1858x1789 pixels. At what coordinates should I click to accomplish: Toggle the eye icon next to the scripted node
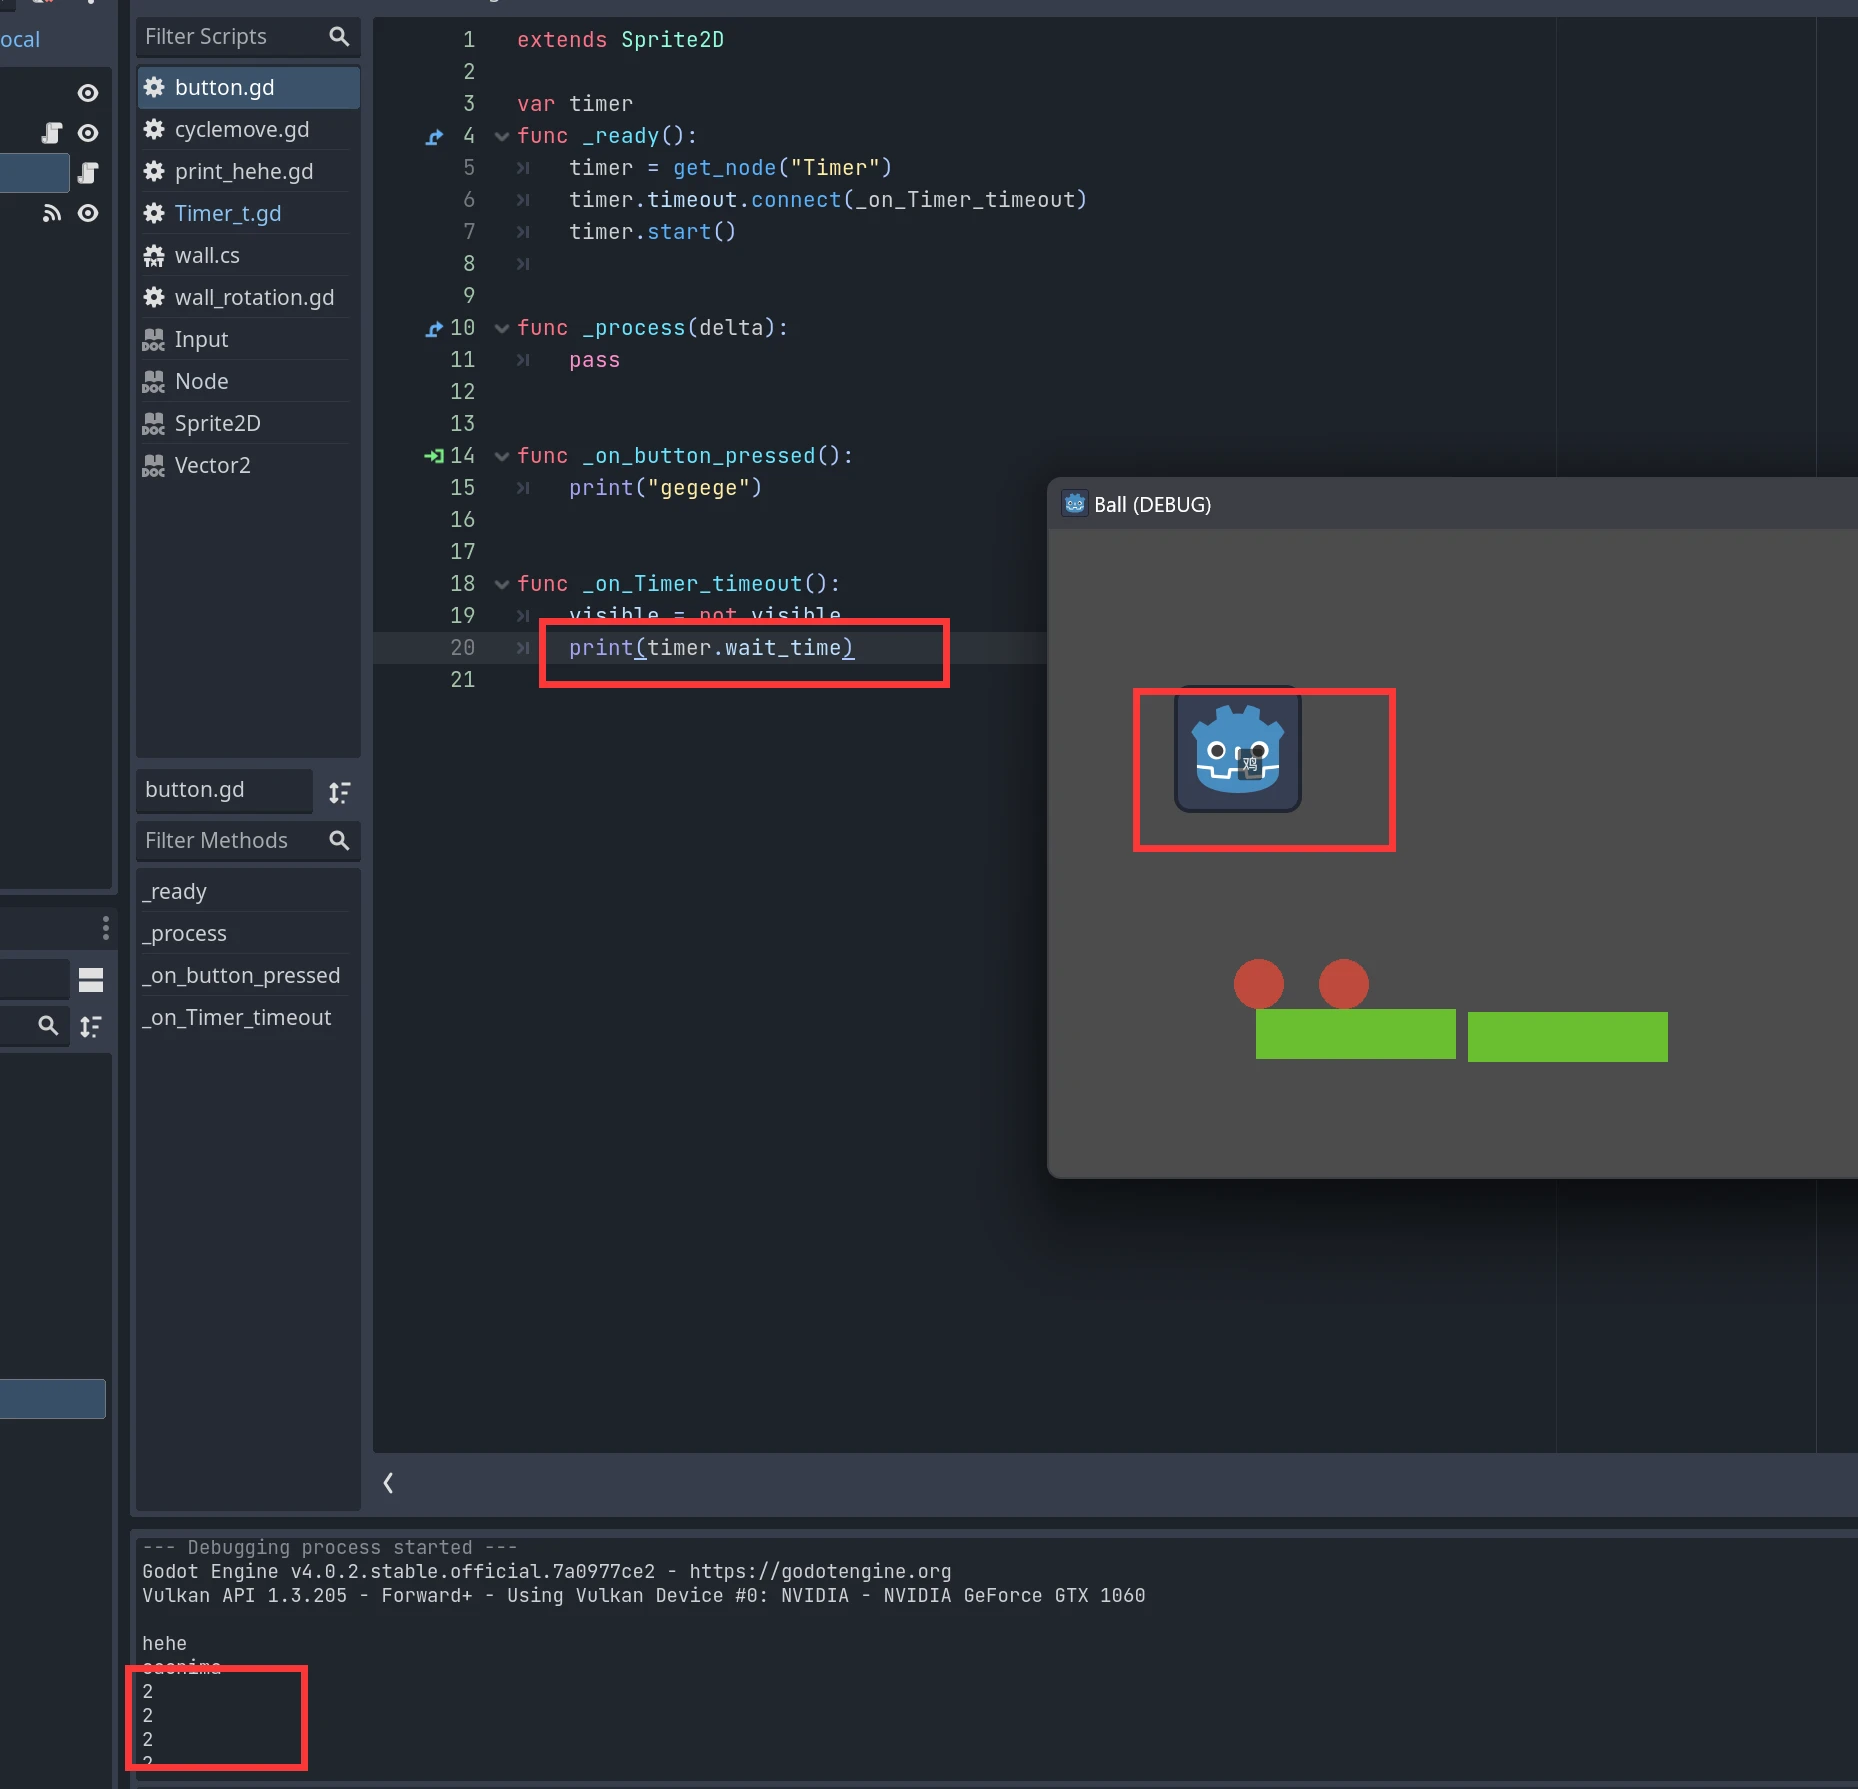point(87,132)
